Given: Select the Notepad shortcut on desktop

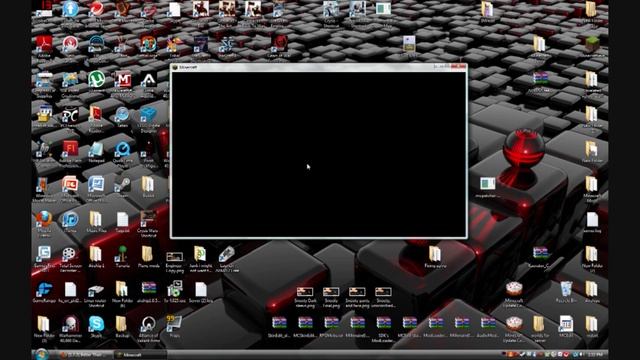Looking at the screenshot, I should [96, 149].
